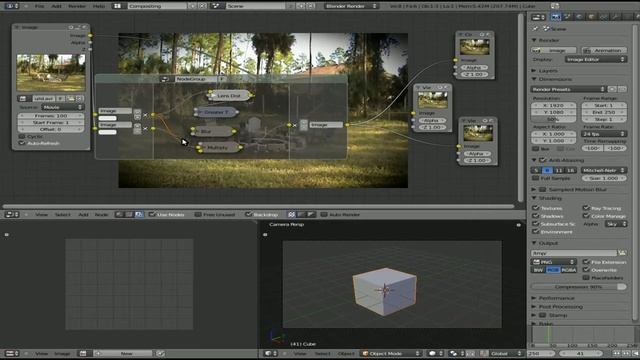640x360 pixels.
Task: Click the Image node preview thumbnail
Action: click(x=51, y=72)
